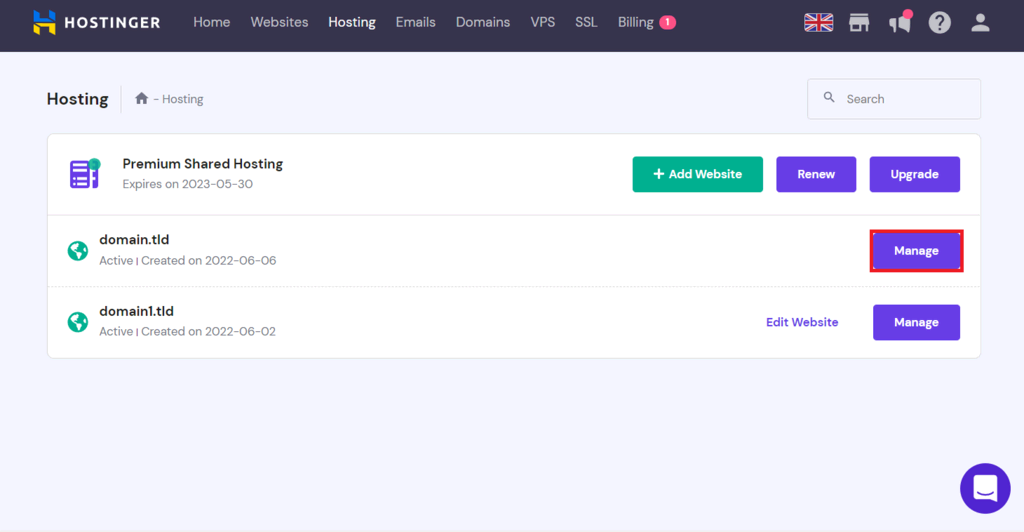
Task: View announcements via megaphone icon
Action: (x=900, y=22)
